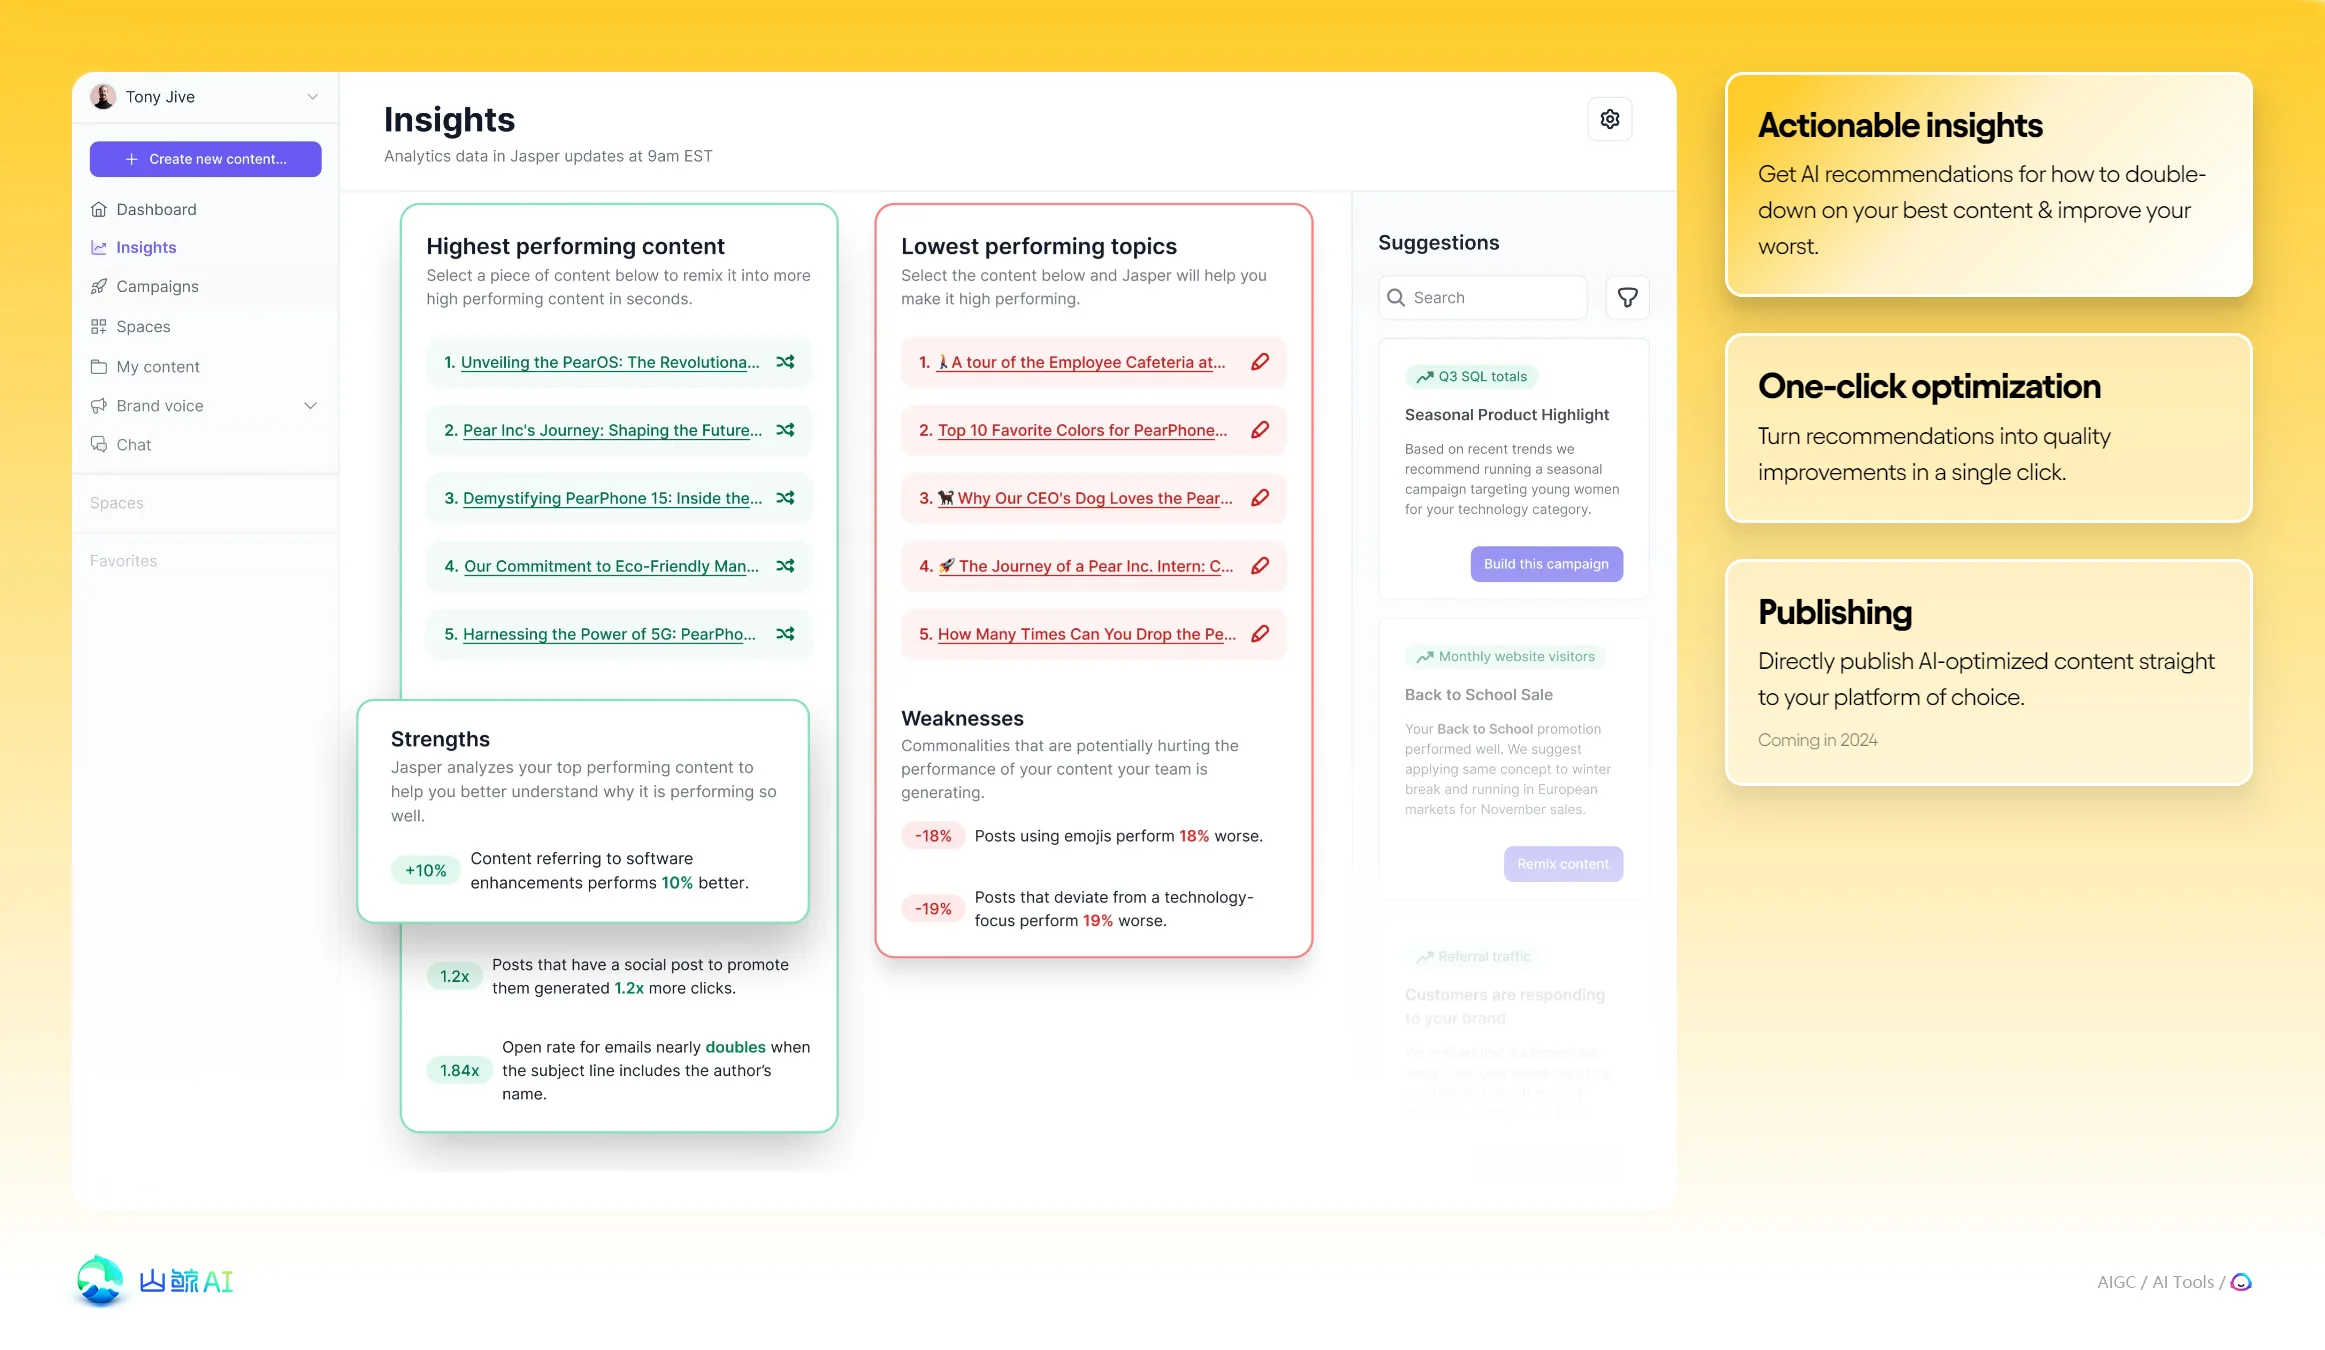This screenshot has height=1350, width=2325.
Task: Click remix icon for Eco-Friendly commitment post
Action: 786,566
